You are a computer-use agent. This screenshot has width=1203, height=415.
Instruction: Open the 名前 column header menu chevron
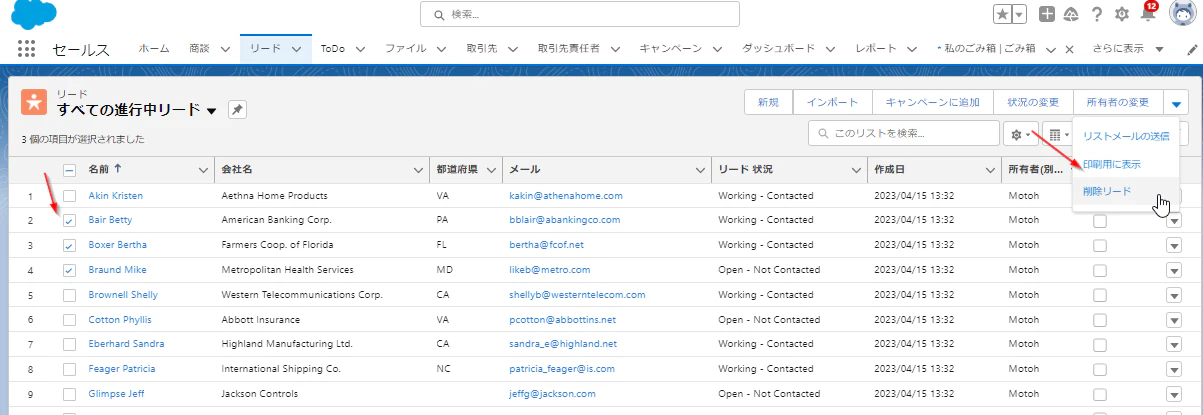(x=205, y=171)
